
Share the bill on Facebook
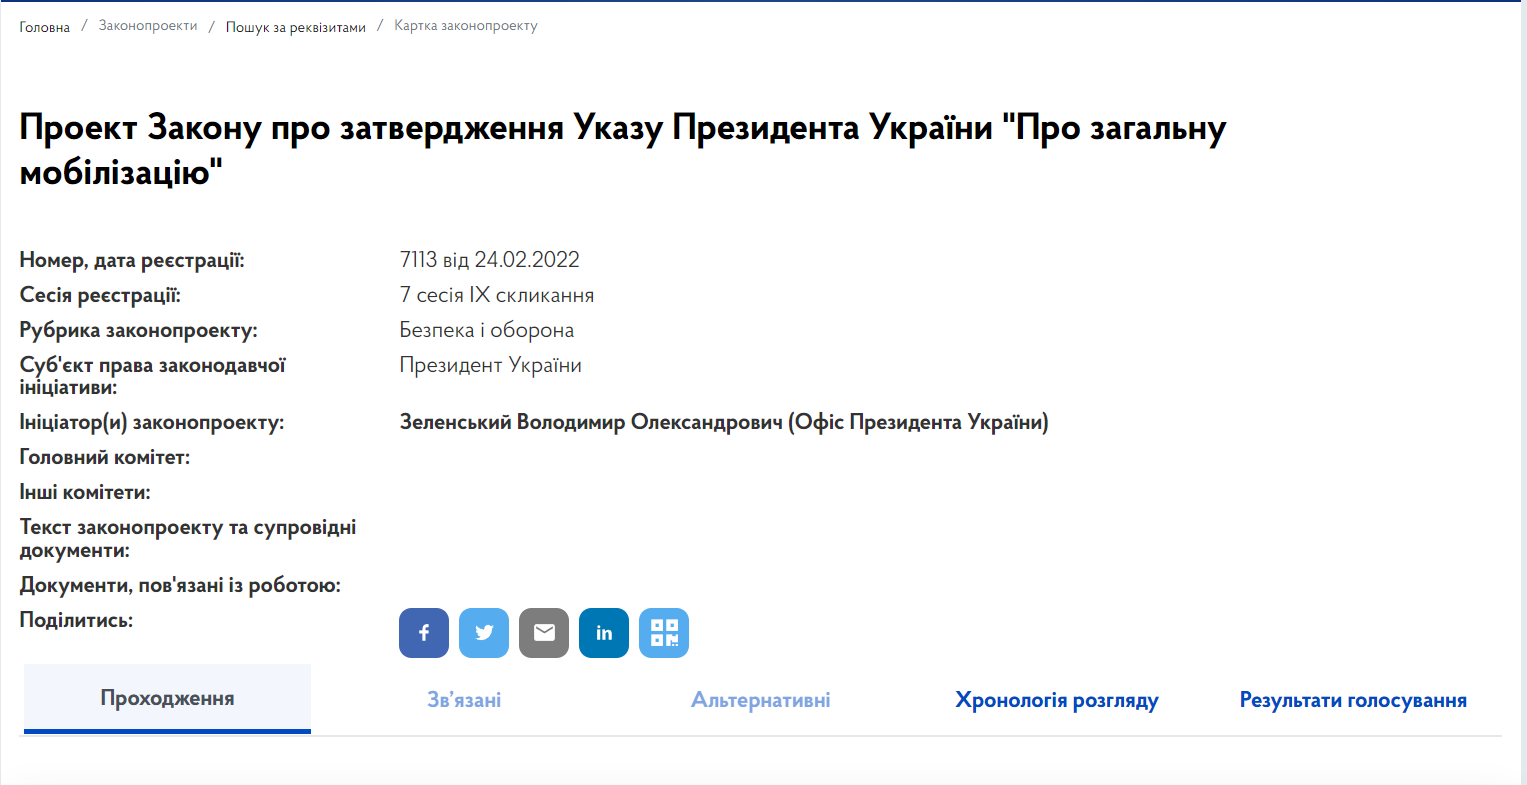424,633
